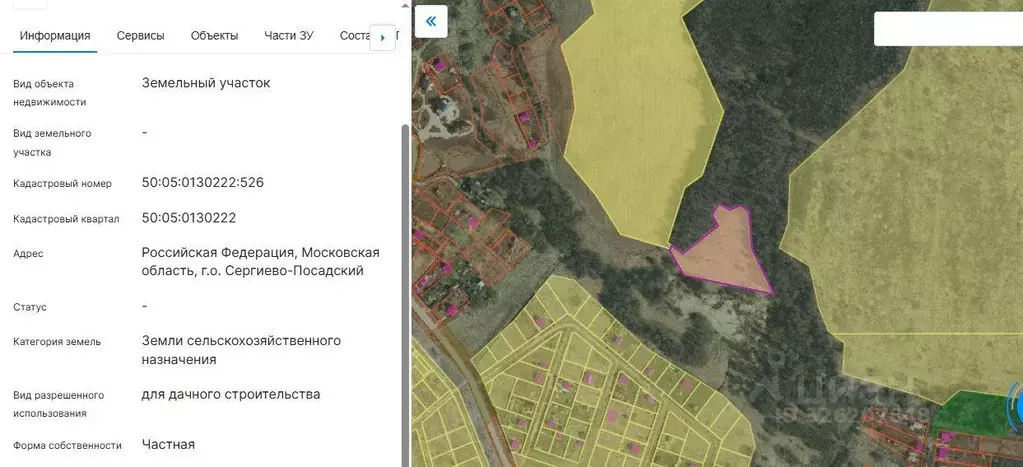This screenshot has width=1023, height=467.
Task: Click the map search input field
Action: coord(945,29)
